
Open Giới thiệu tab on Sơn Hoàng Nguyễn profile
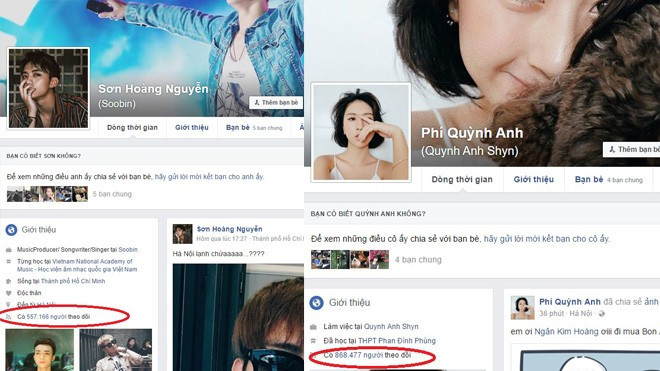192,128
